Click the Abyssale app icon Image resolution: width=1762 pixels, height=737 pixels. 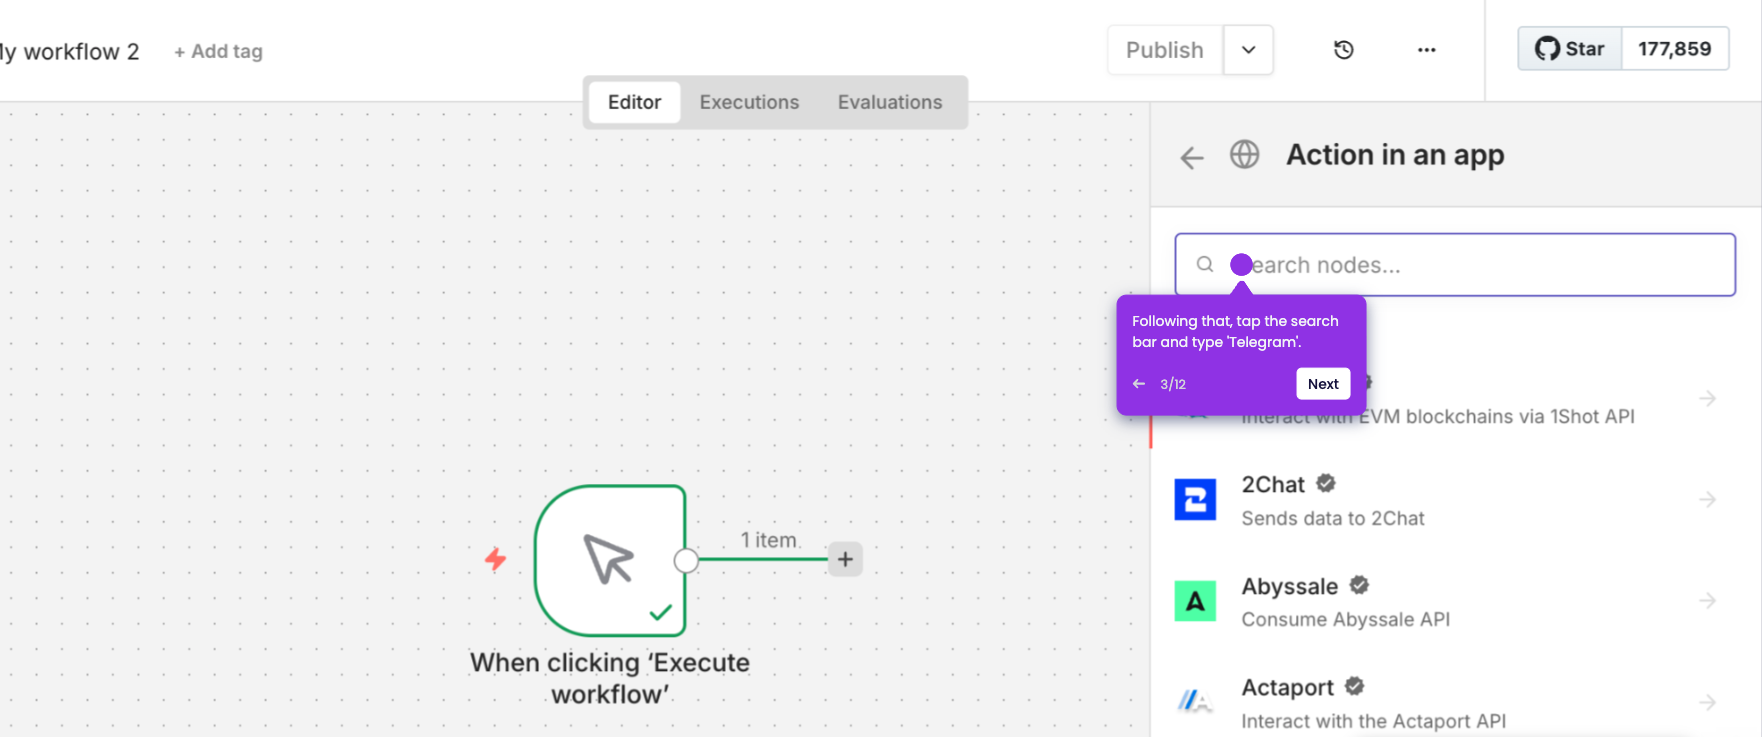(x=1195, y=601)
